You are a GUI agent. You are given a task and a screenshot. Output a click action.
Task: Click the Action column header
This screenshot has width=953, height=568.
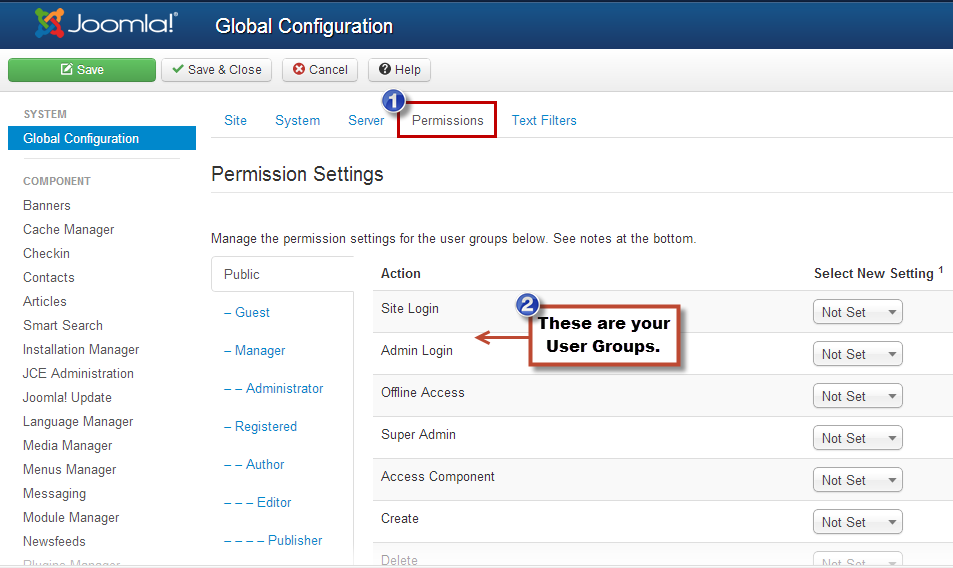tap(401, 273)
